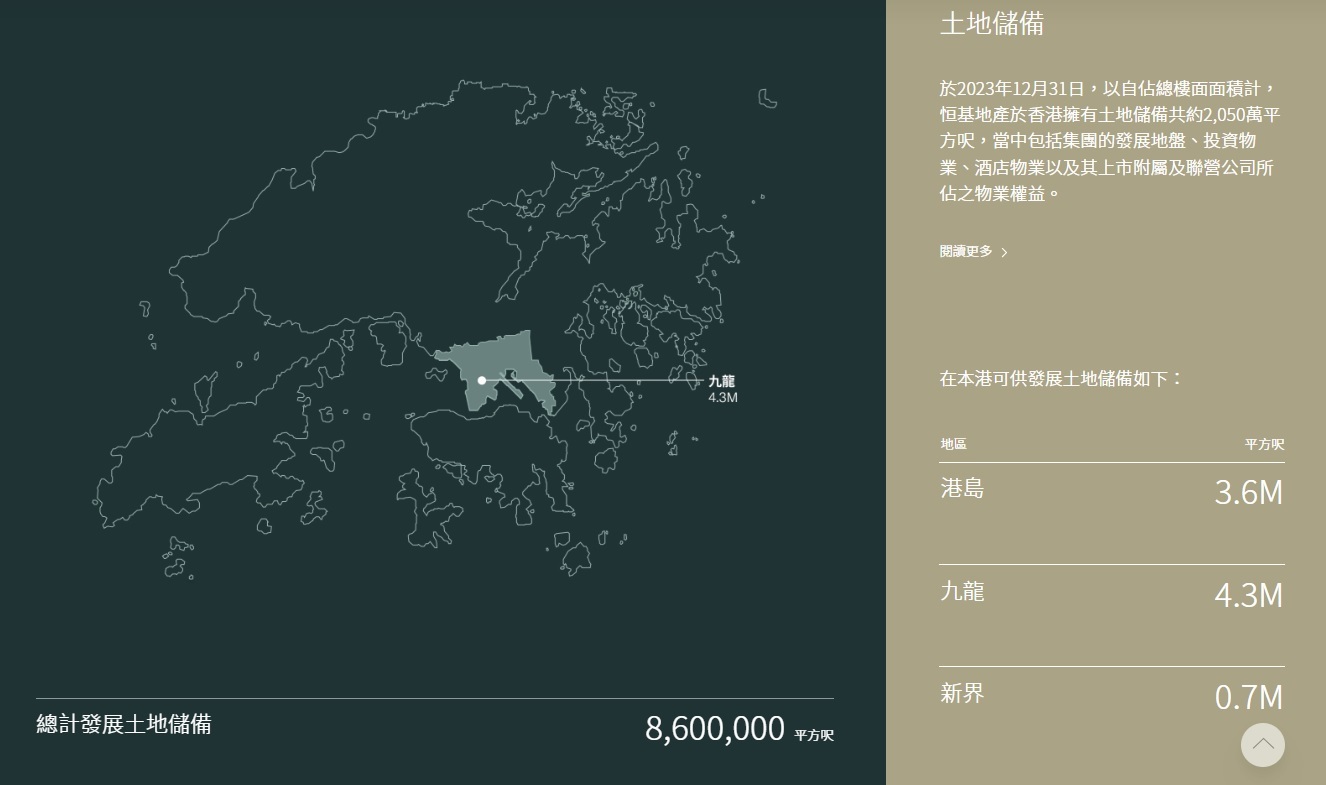Click the 0.7M value for 新界
The image size is (1326, 785).
(x=1248, y=697)
